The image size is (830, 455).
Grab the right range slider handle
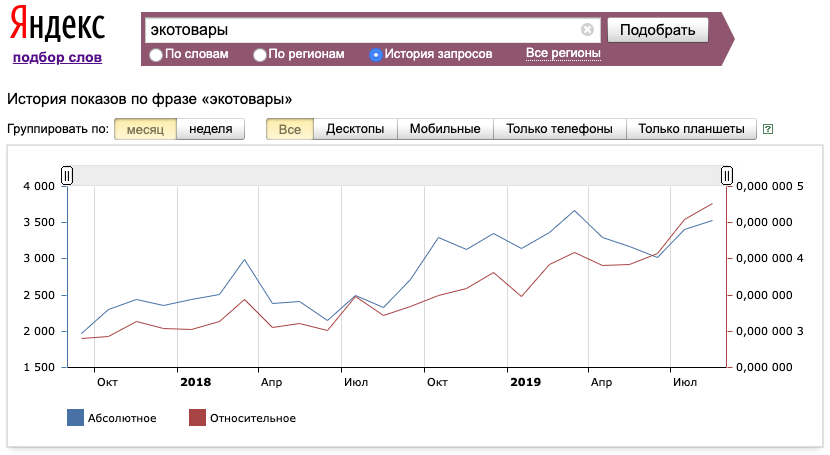727,175
